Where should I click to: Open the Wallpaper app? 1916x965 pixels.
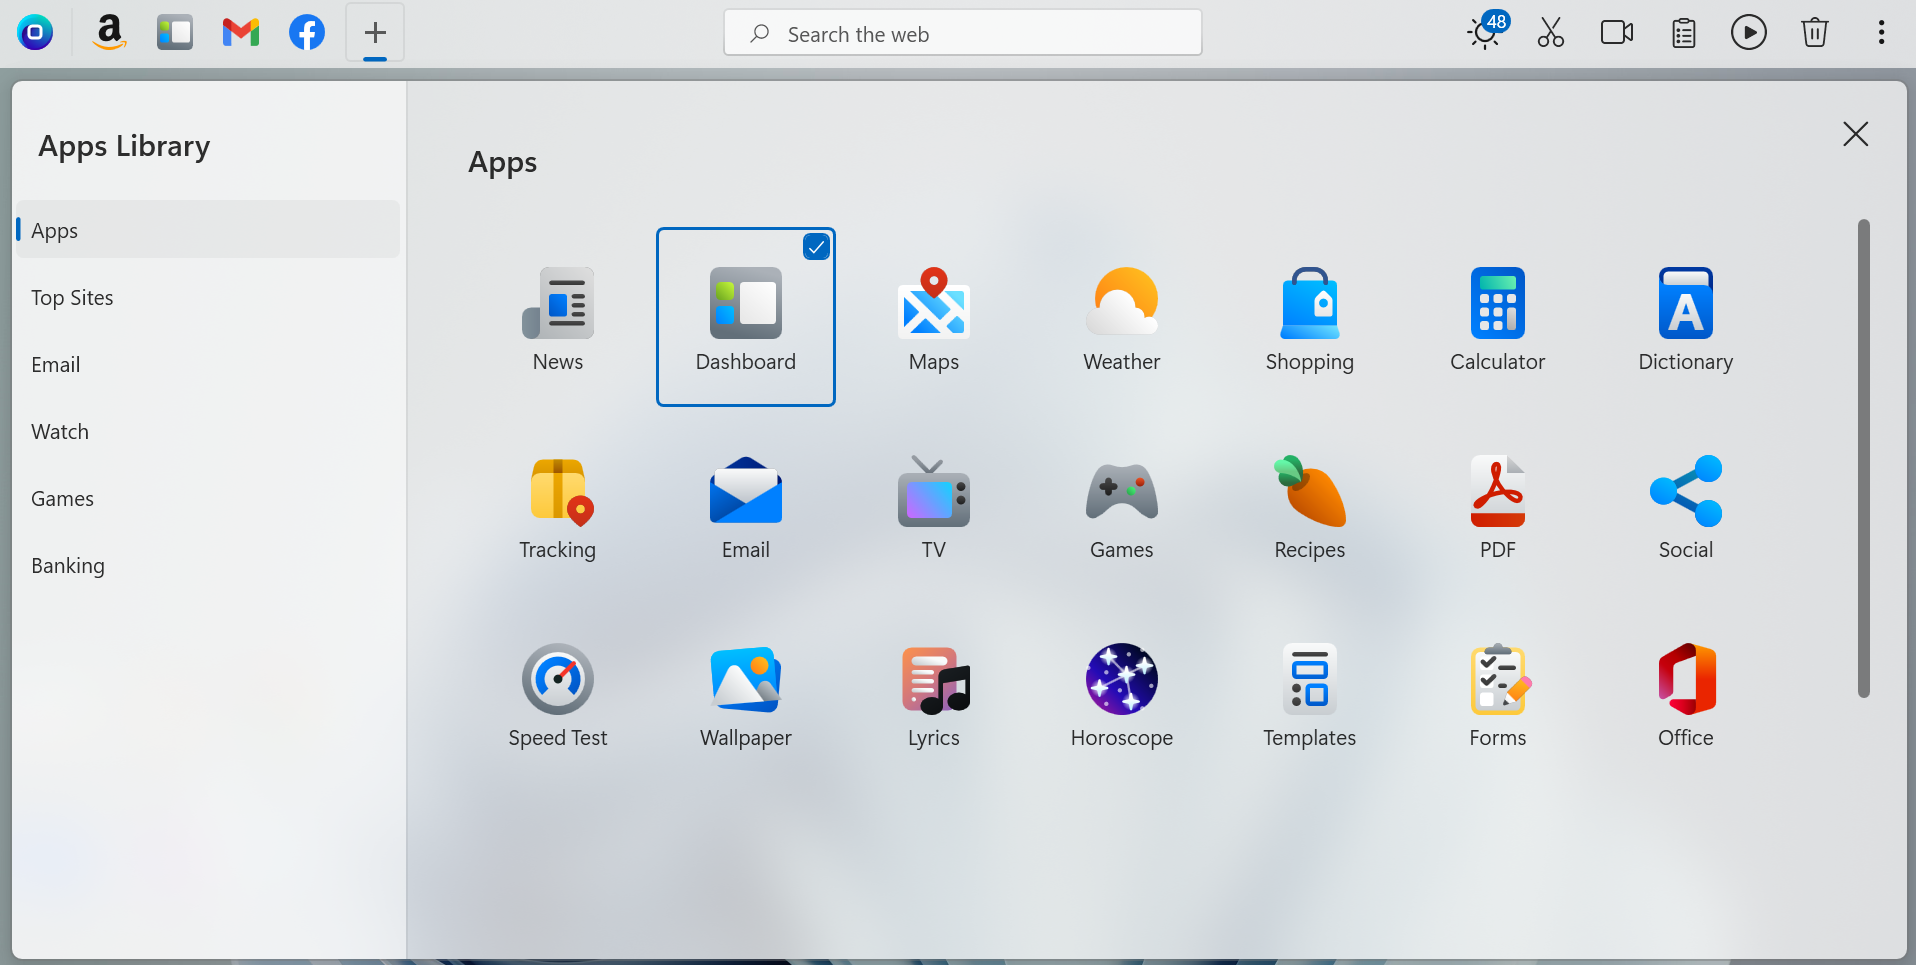(x=745, y=693)
